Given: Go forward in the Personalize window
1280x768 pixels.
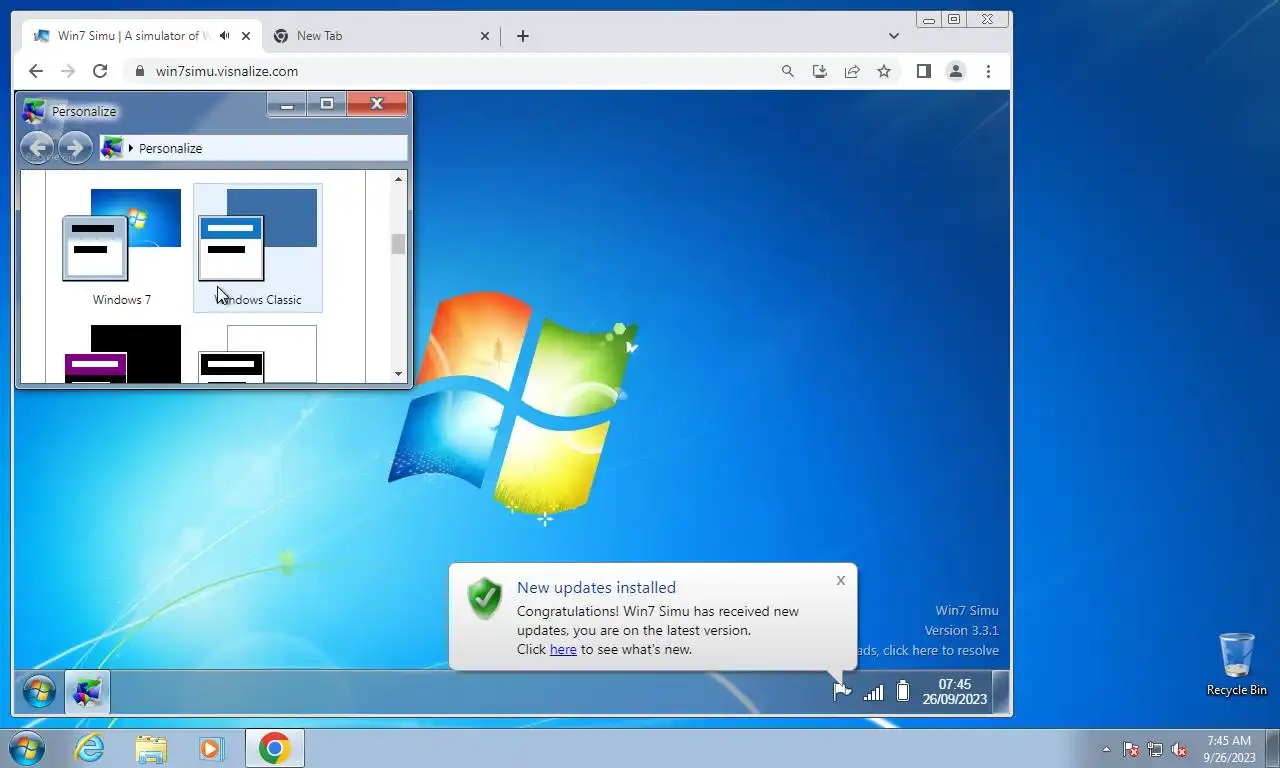Looking at the screenshot, I should pos(74,148).
